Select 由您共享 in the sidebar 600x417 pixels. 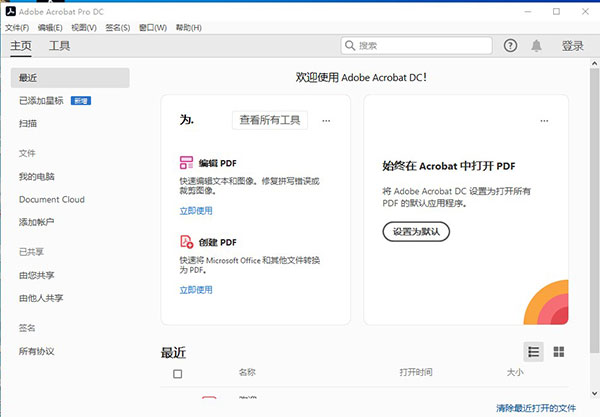click(x=37, y=275)
